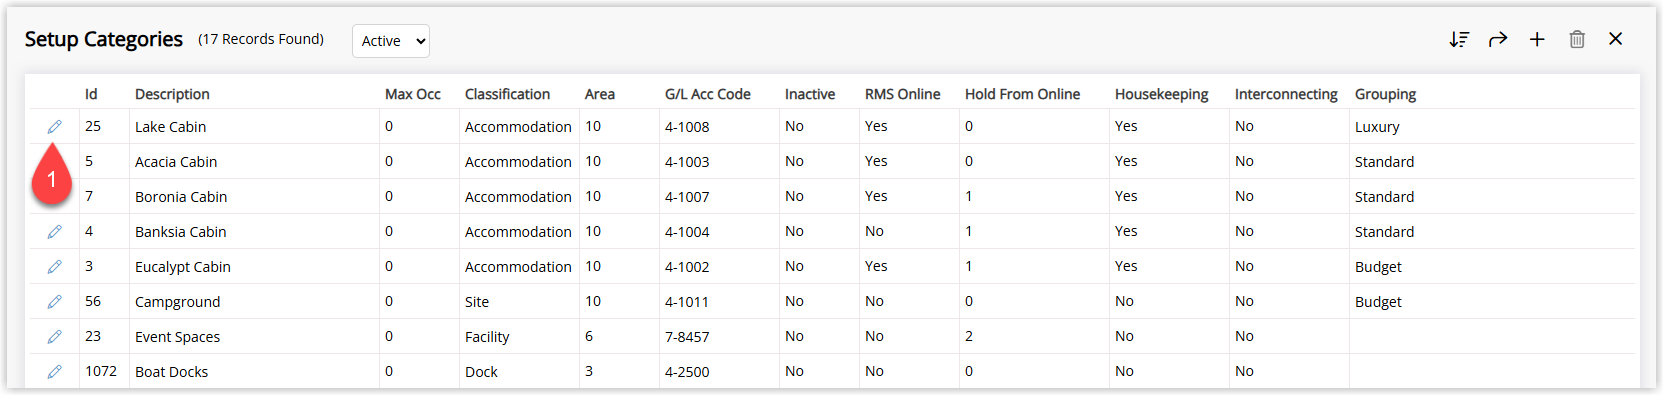Click the trash delete icon
Viewport: 1664px width, 396px height.
1577,39
